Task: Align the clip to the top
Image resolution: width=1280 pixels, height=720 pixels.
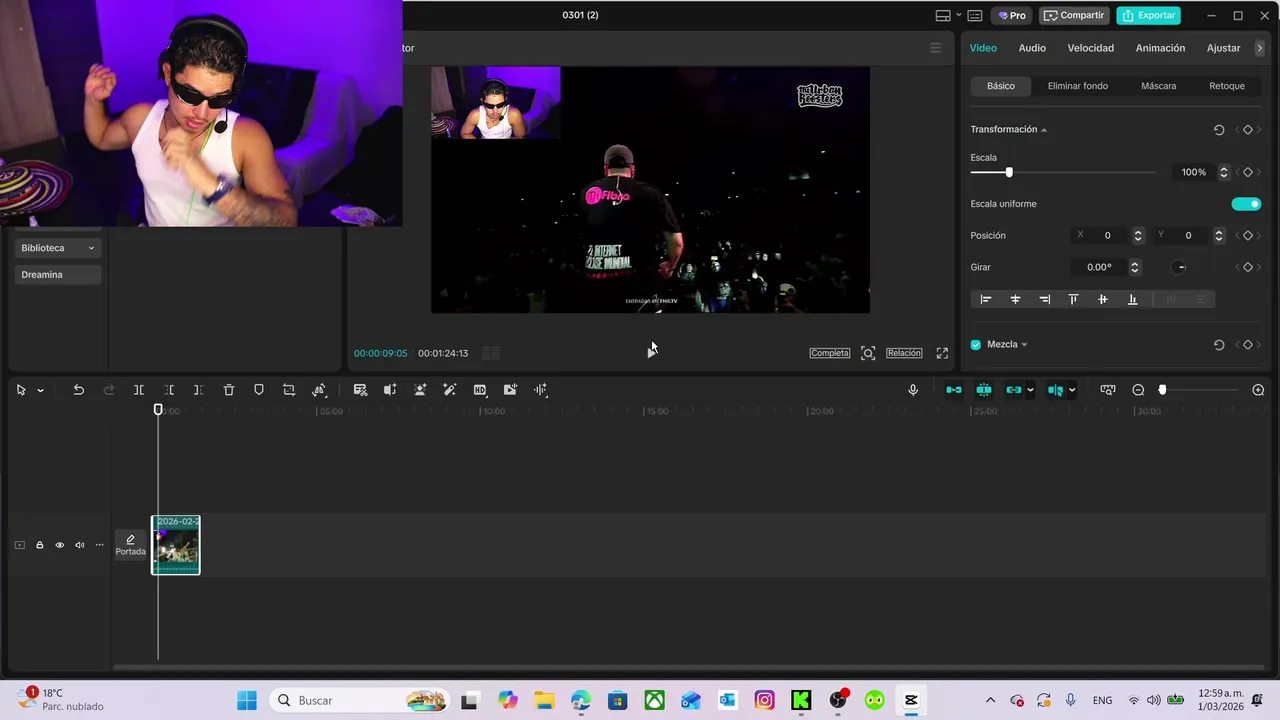Action: click(x=1073, y=299)
